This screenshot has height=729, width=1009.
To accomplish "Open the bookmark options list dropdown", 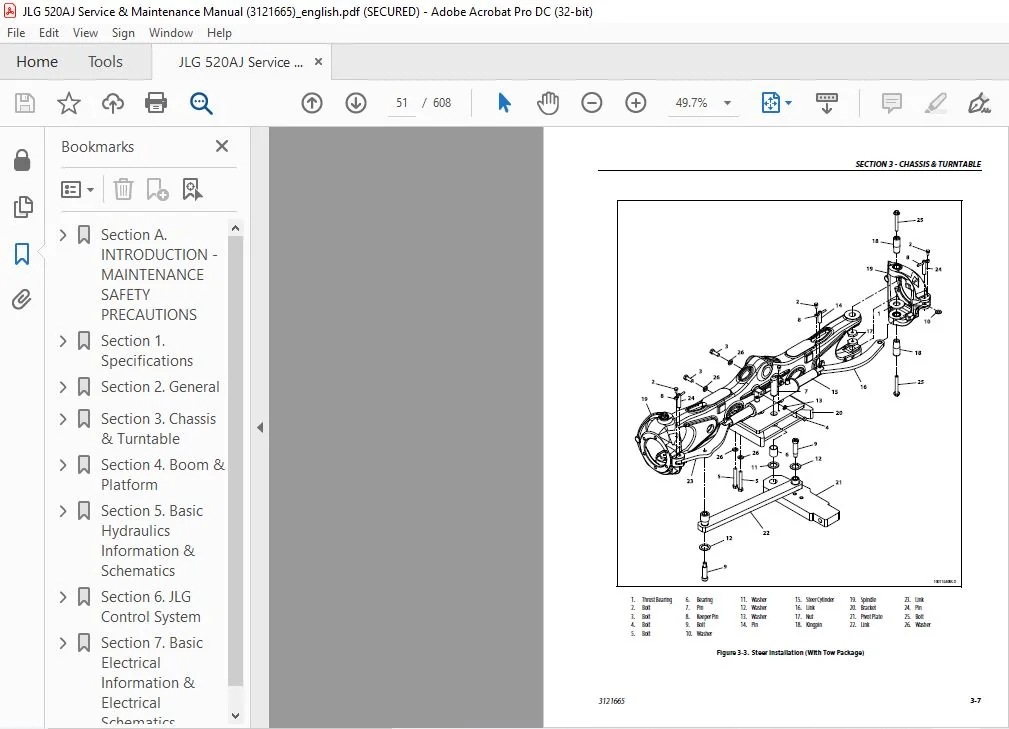I will pos(77,189).
